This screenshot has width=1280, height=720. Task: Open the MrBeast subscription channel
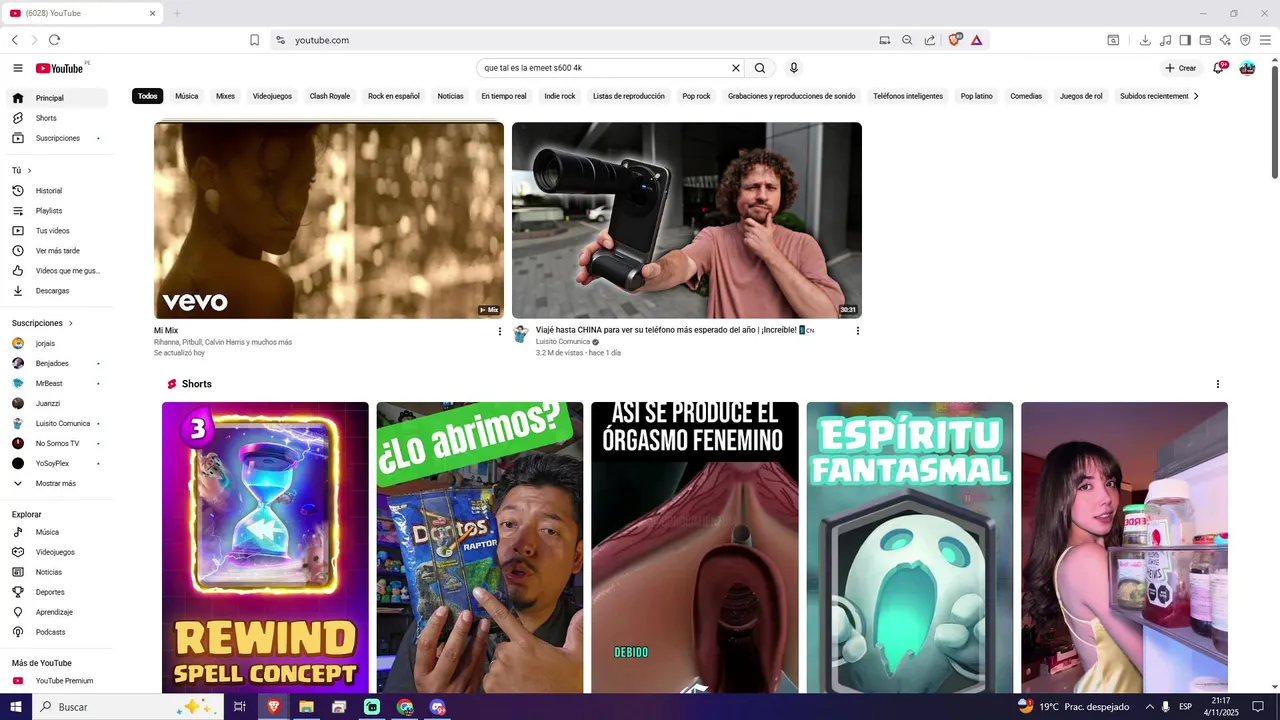58,383
